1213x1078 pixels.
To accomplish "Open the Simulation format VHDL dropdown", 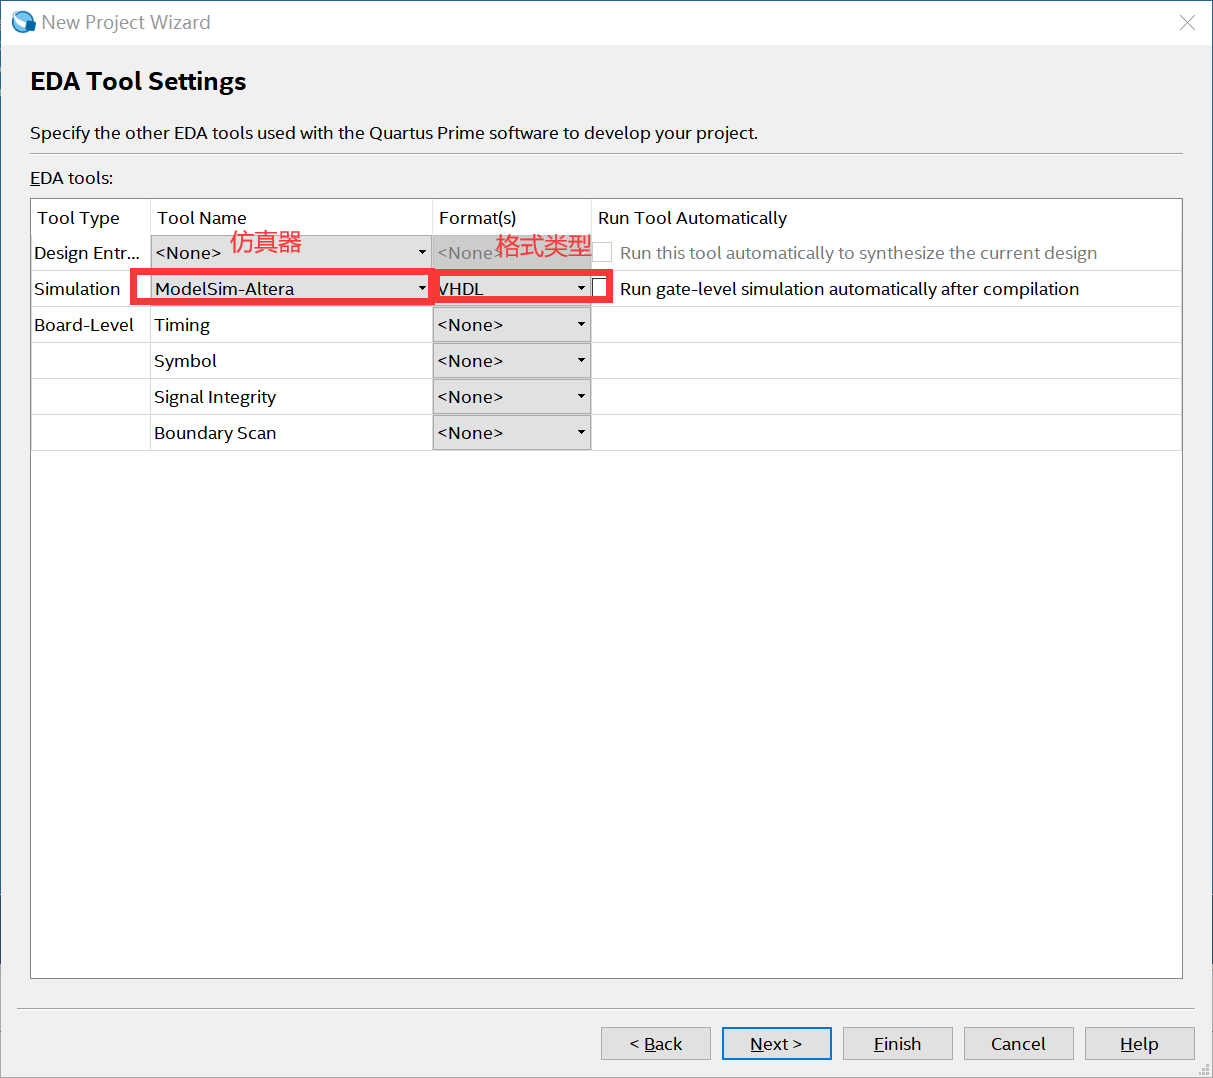I will (x=512, y=289).
